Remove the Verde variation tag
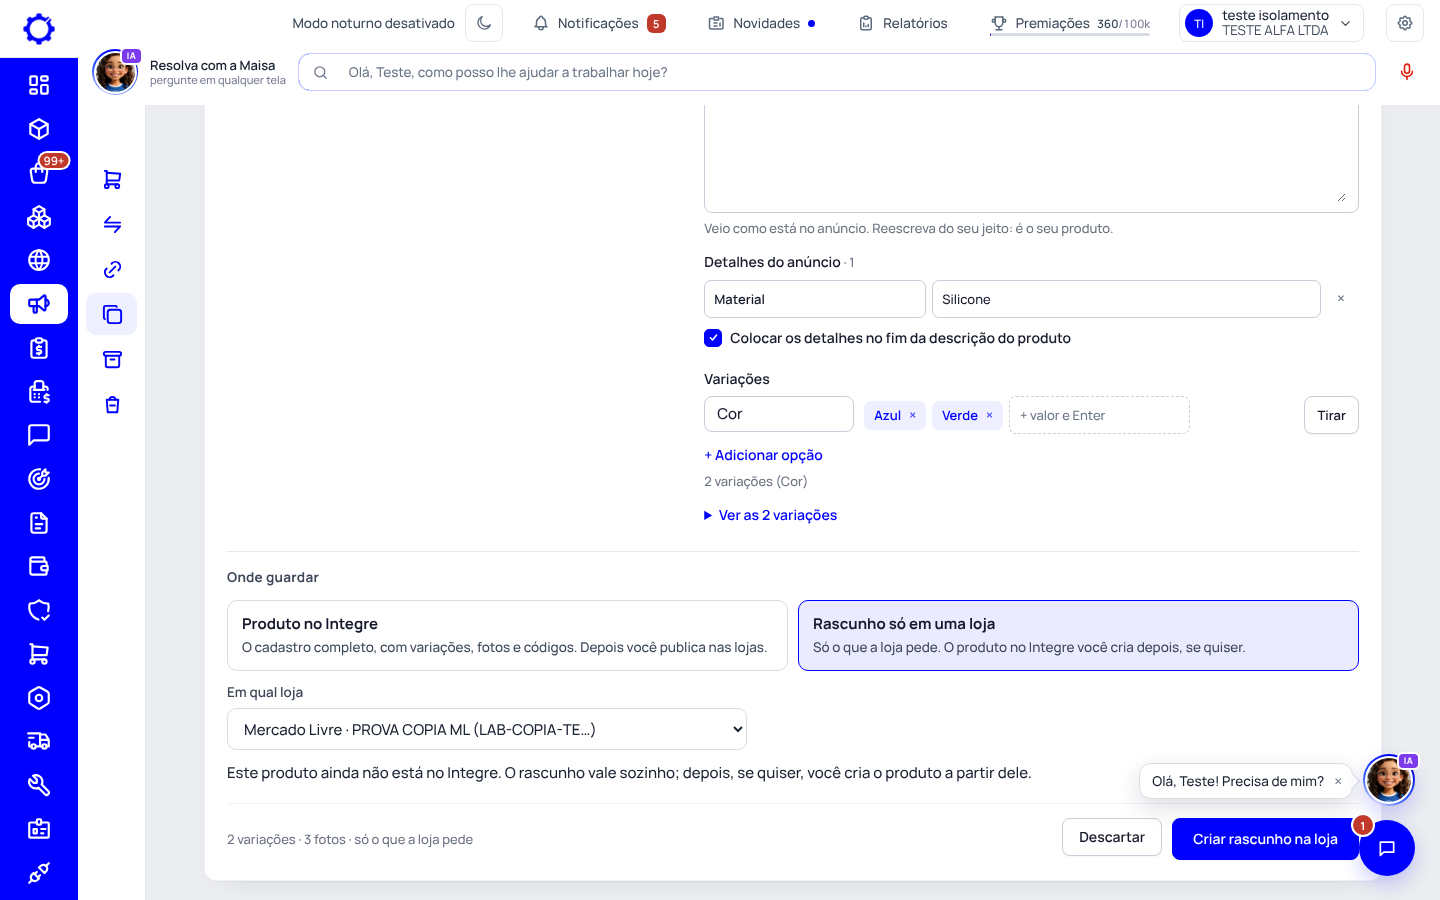This screenshot has width=1440, height=900. pyautogui.click(x=990, y=415)
